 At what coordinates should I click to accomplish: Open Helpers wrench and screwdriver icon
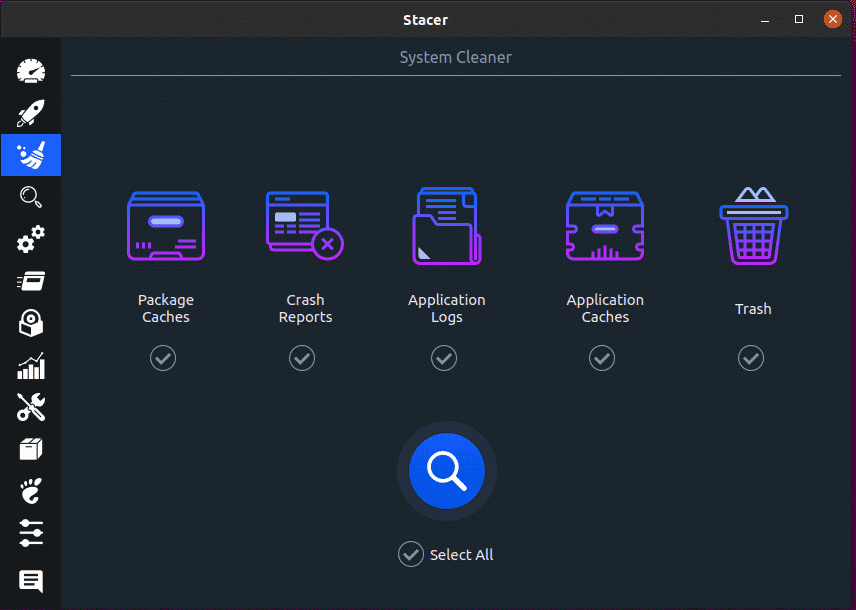coord(31,407)
